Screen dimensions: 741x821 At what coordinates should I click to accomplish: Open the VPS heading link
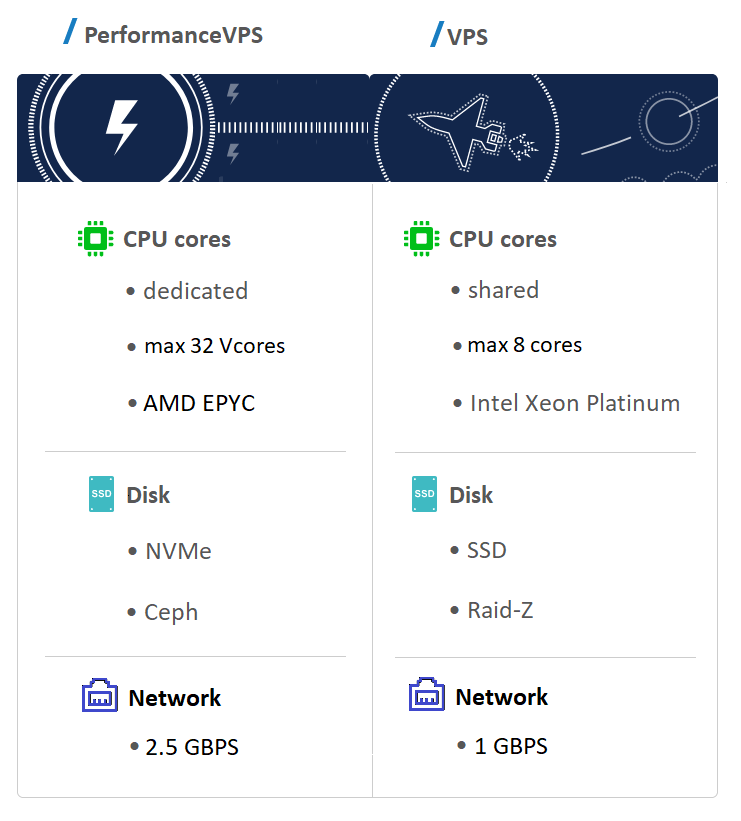[x=468, y=38]
